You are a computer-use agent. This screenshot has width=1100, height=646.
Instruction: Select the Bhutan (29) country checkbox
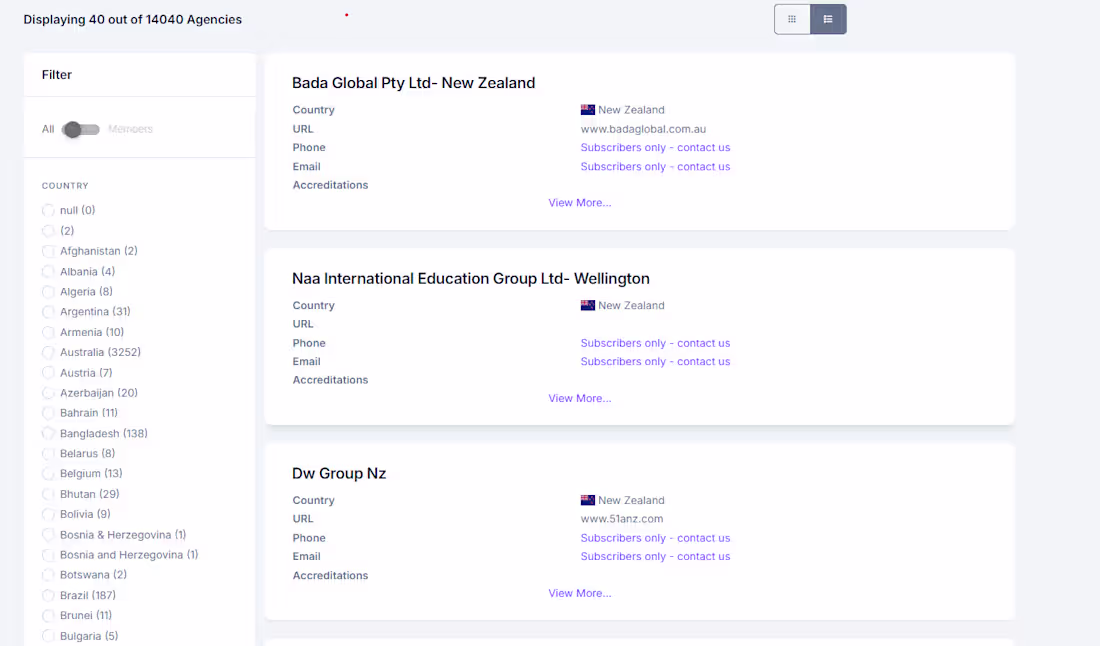pyautogui.click(x=48, y=494)
